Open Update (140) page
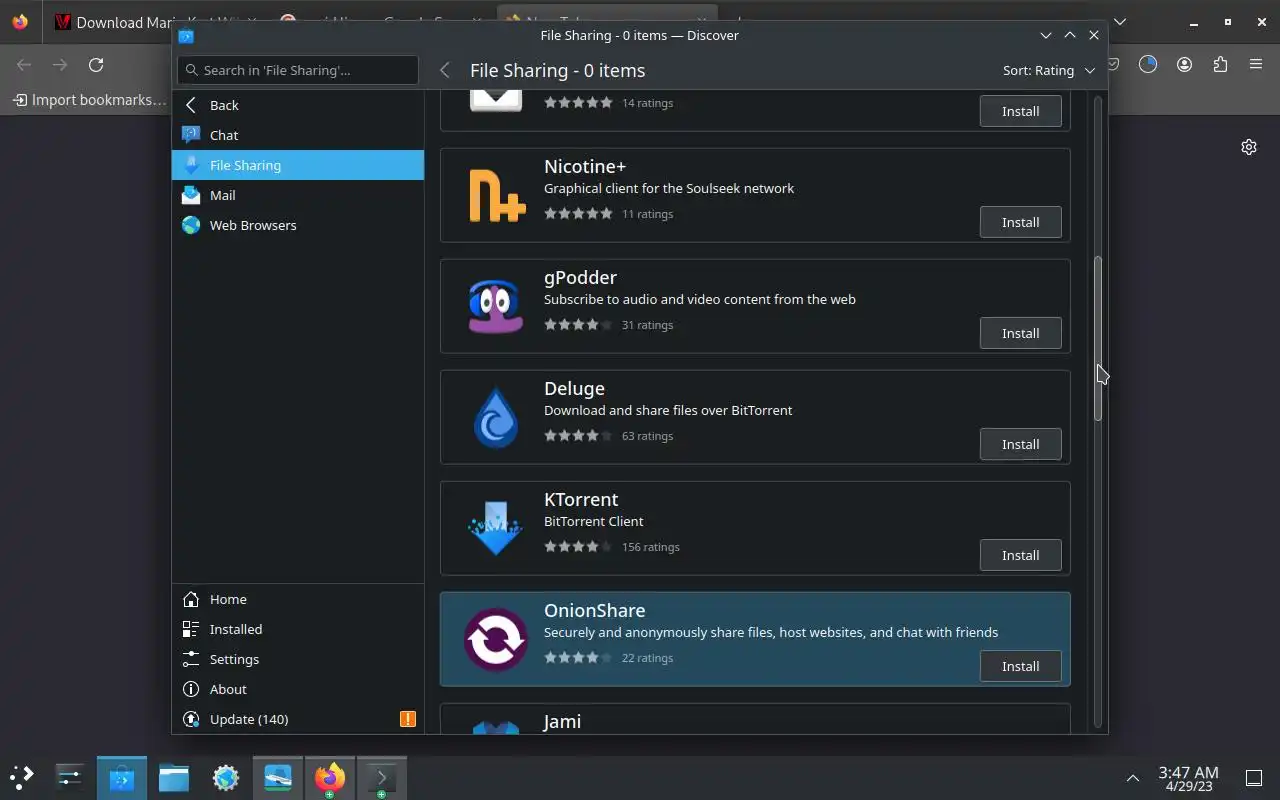The height and width of the screenshot is (800, 1280). pyautogui.click(x=298, y=719)
